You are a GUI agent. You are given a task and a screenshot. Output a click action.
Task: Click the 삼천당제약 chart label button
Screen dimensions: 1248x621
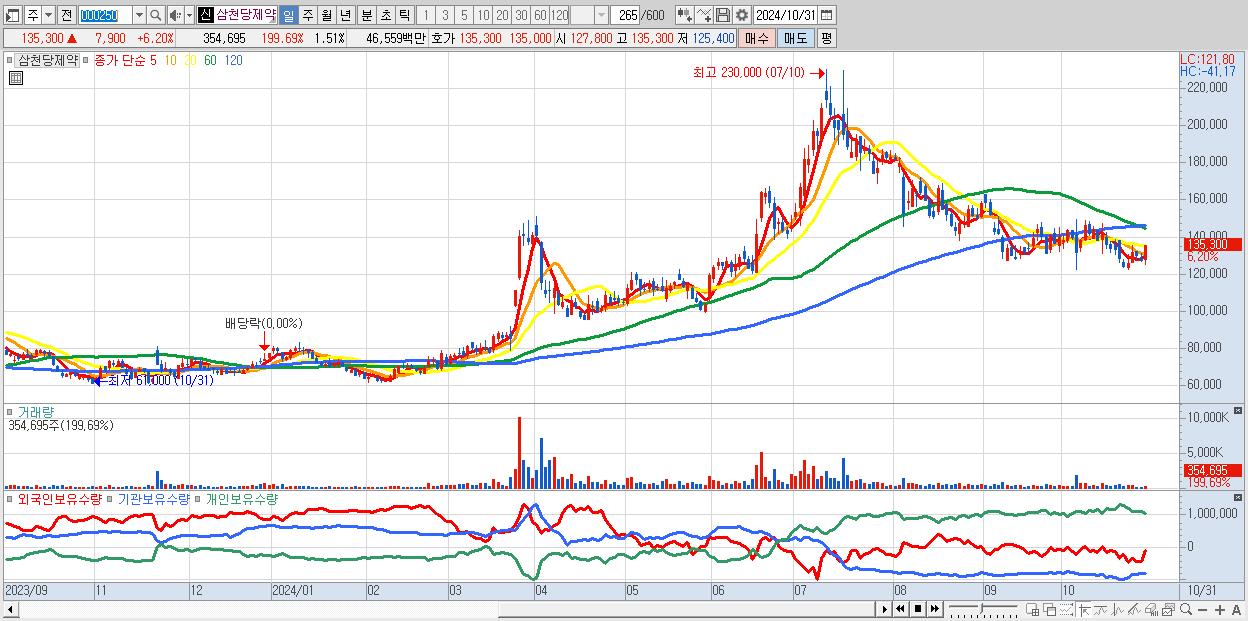(x=47, y=60)
